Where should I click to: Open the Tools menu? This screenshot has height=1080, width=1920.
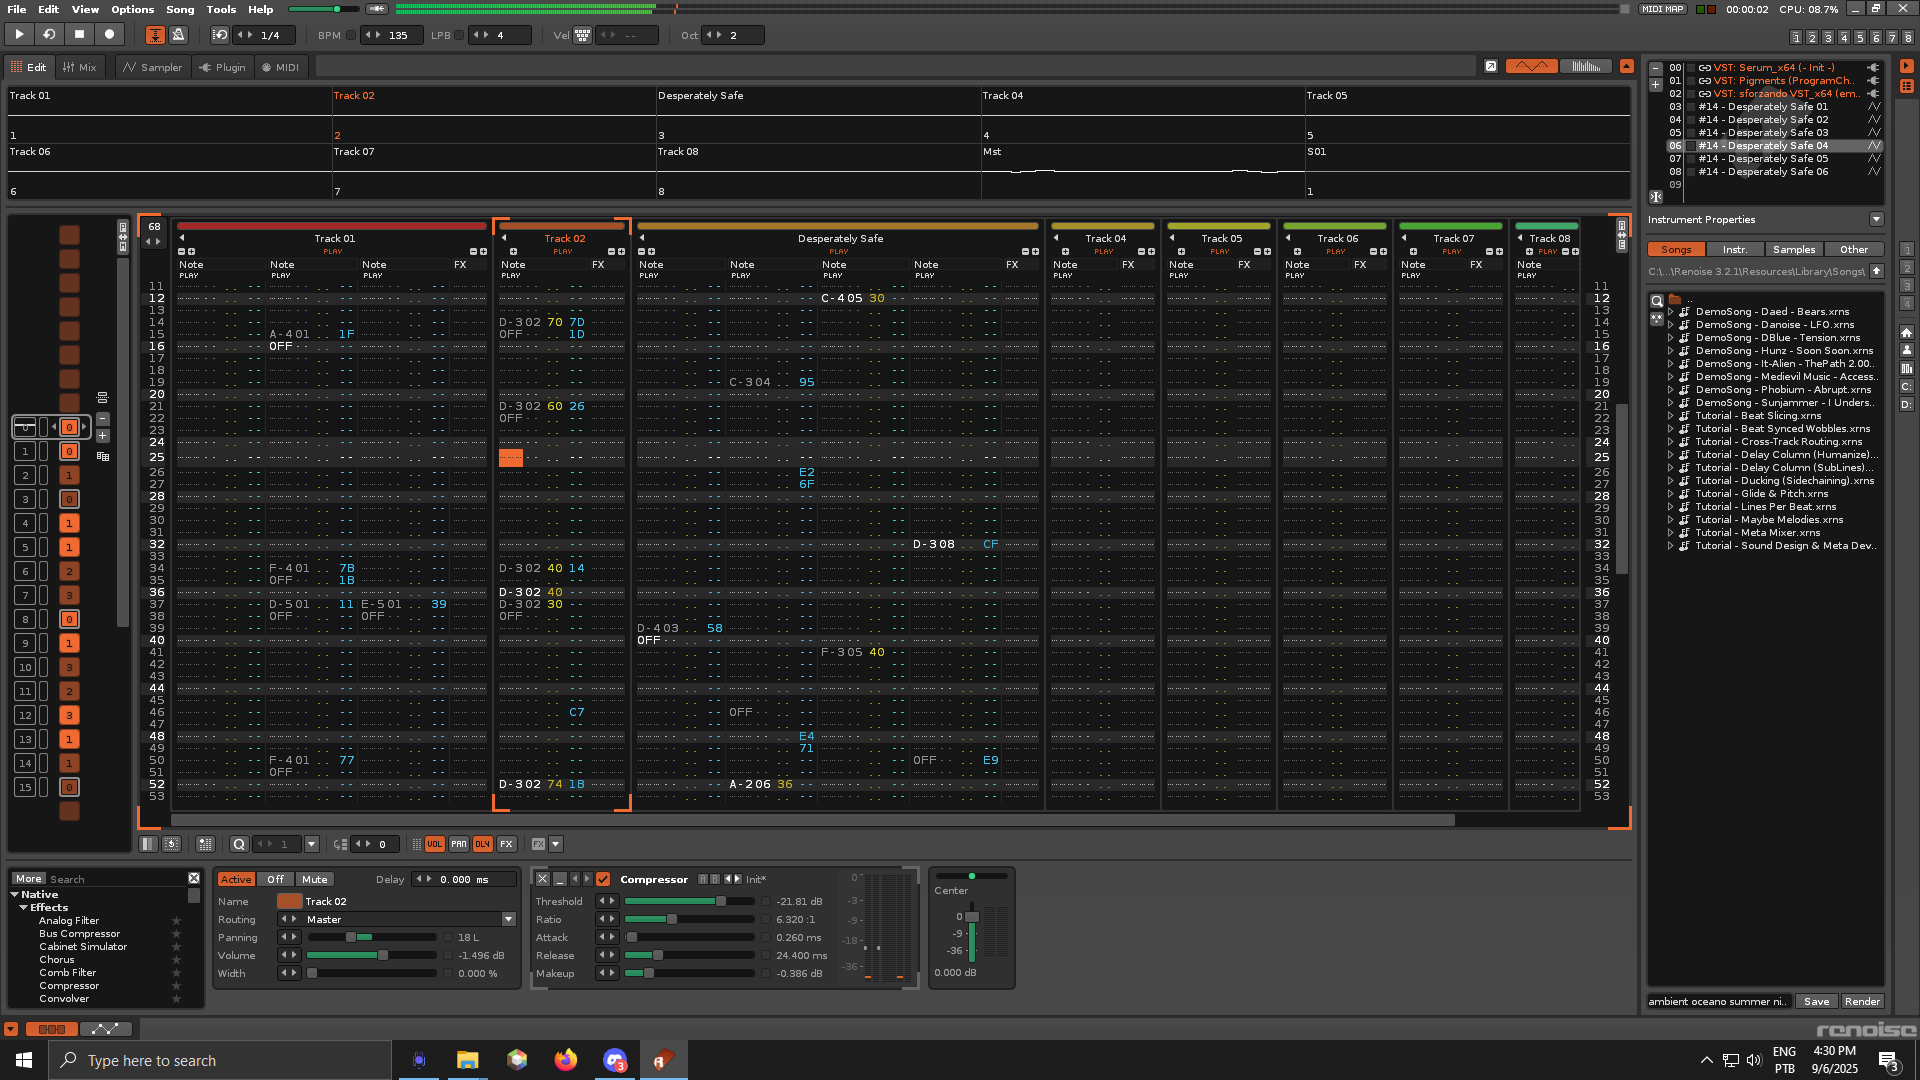(221, 9)
